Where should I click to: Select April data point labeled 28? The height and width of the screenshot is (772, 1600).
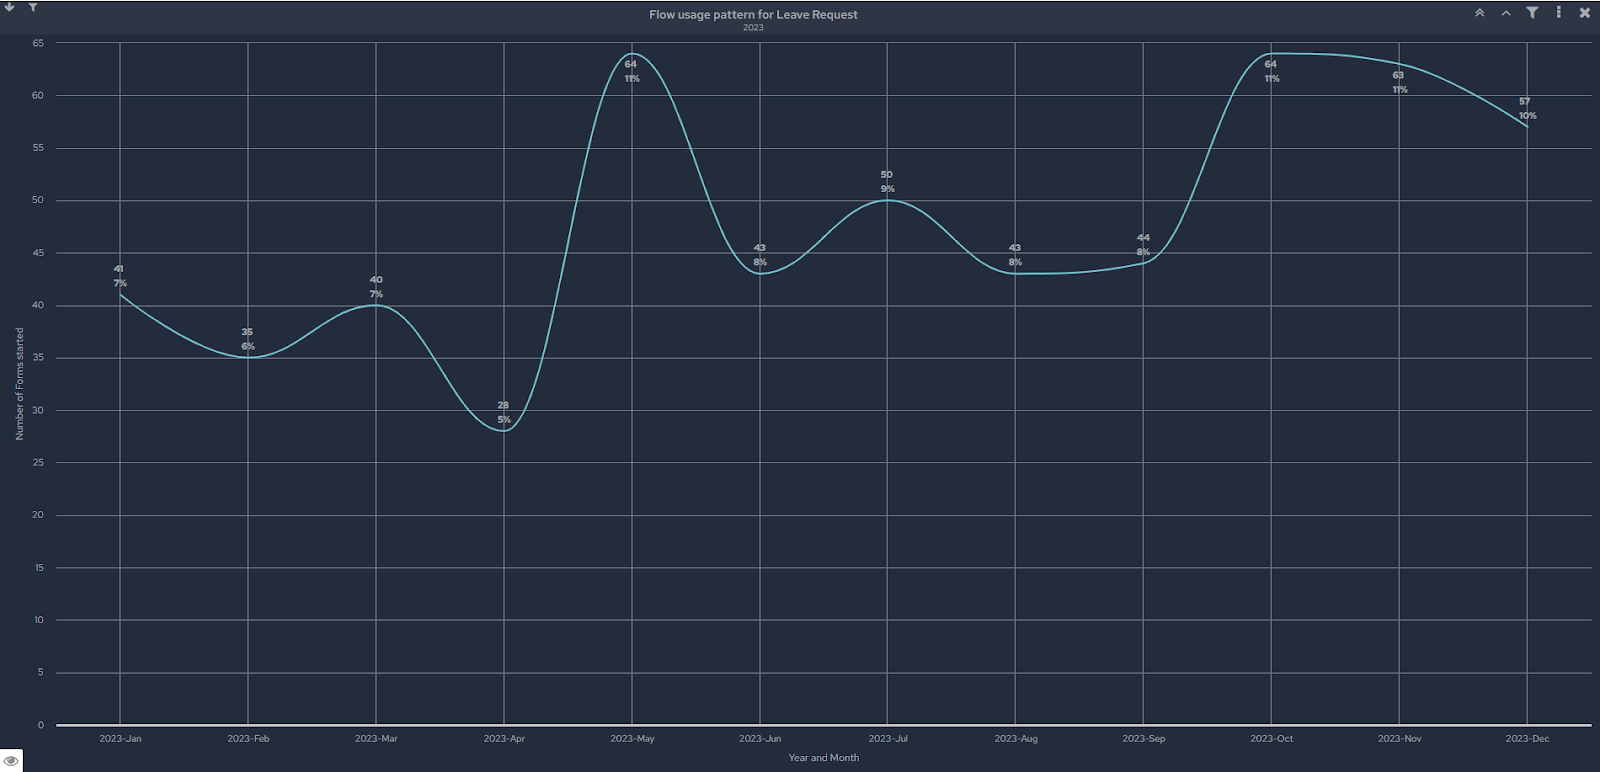click(x=504, y=431)
